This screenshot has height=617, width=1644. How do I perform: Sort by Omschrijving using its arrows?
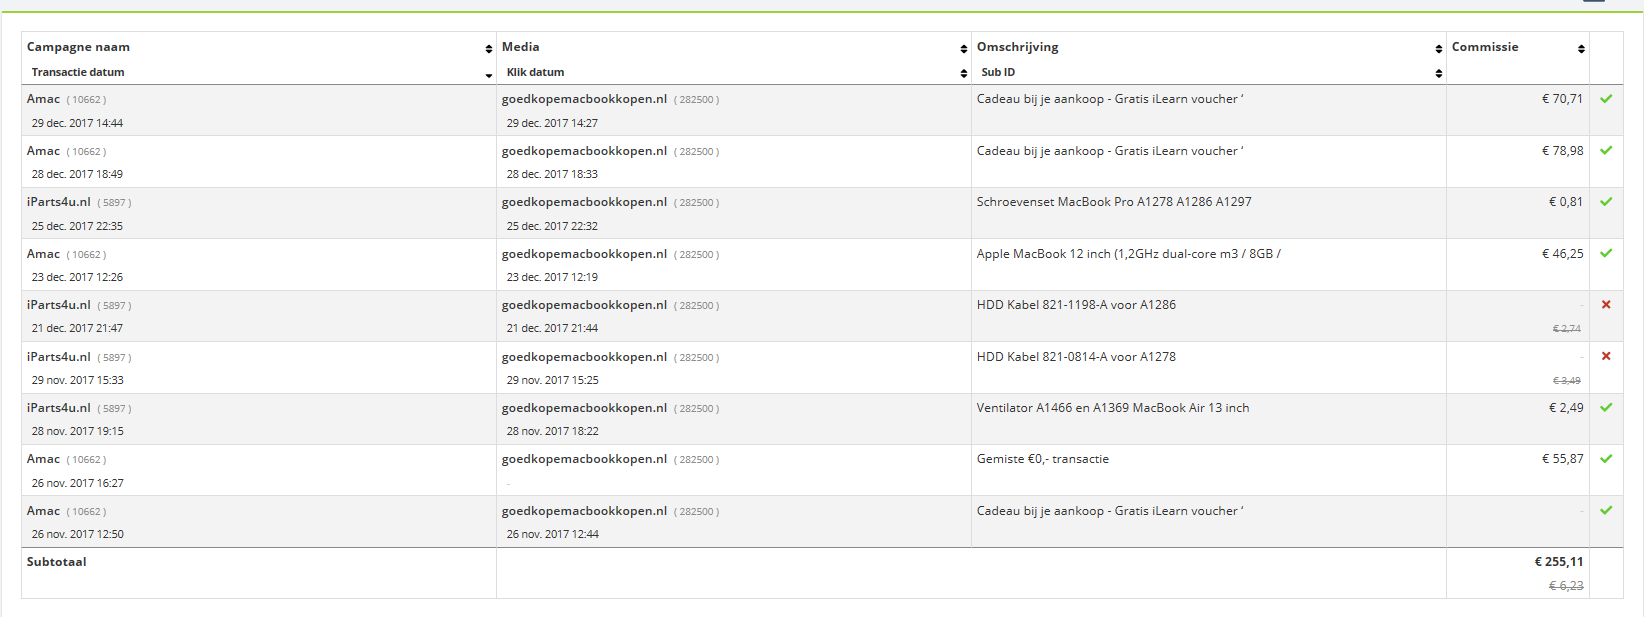1438,49
